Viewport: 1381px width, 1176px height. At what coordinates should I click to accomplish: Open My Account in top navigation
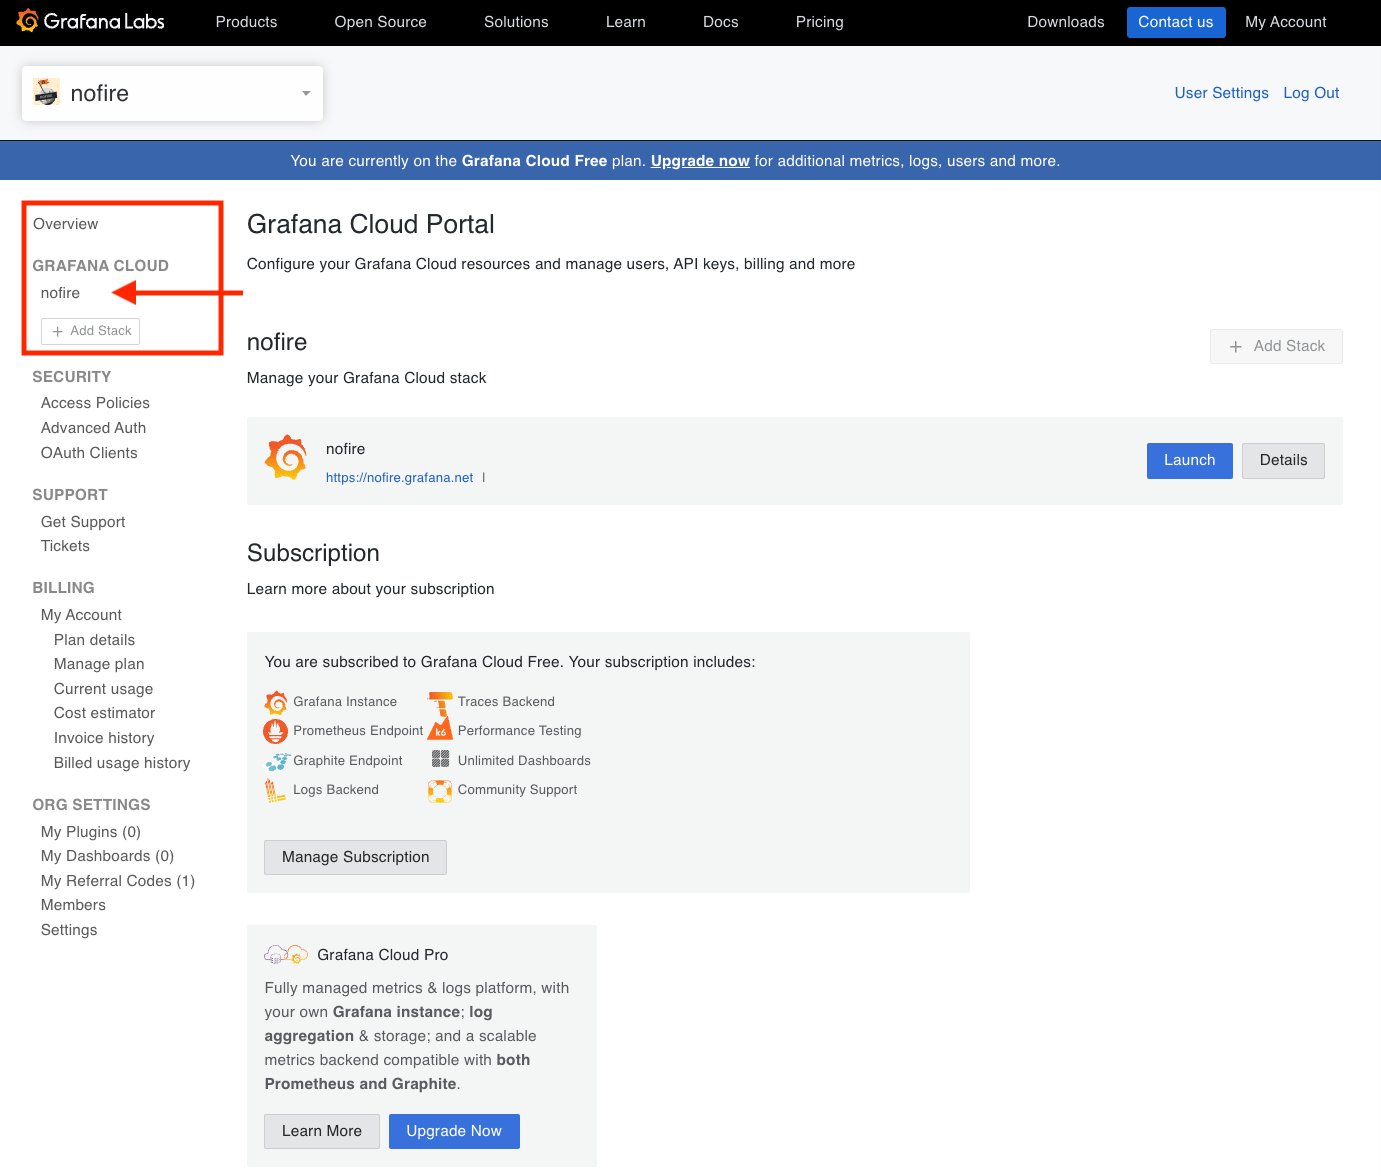[1286, 22]
